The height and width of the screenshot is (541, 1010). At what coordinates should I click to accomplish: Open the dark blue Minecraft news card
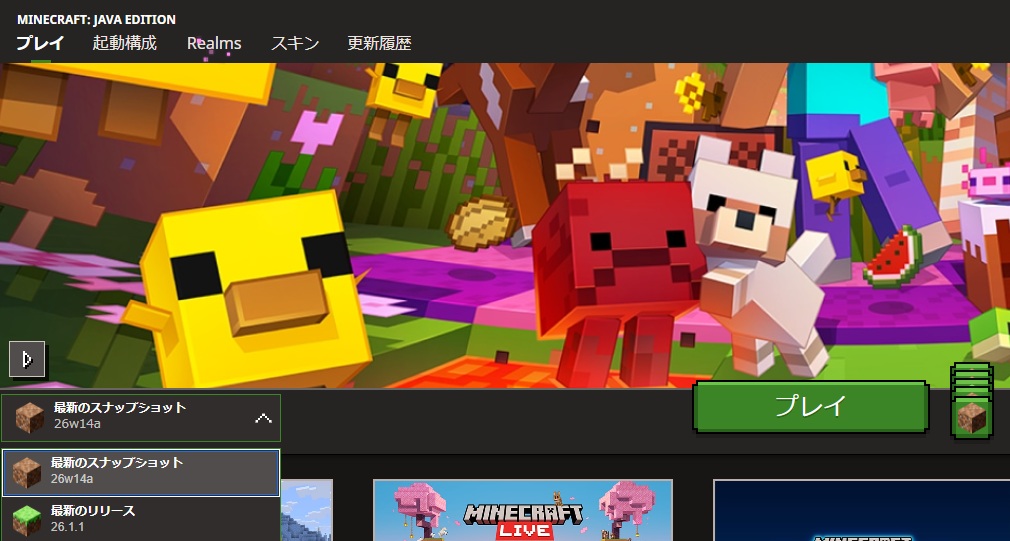860,511
